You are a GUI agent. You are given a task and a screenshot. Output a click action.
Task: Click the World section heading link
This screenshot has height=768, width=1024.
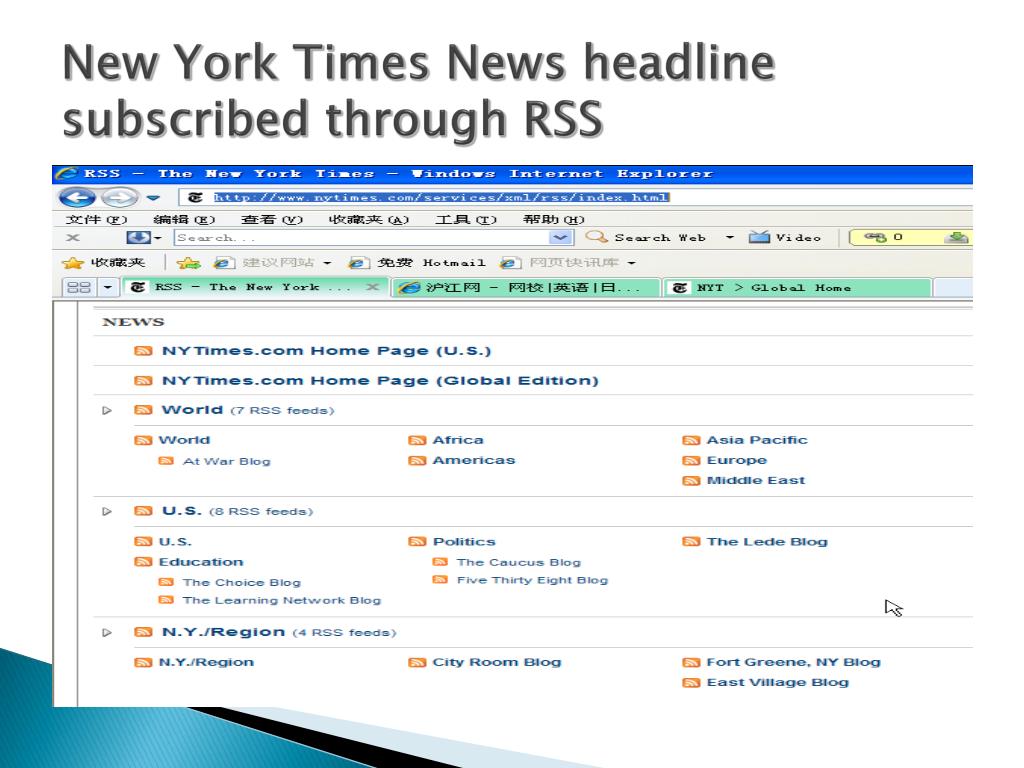coord(193,410)
